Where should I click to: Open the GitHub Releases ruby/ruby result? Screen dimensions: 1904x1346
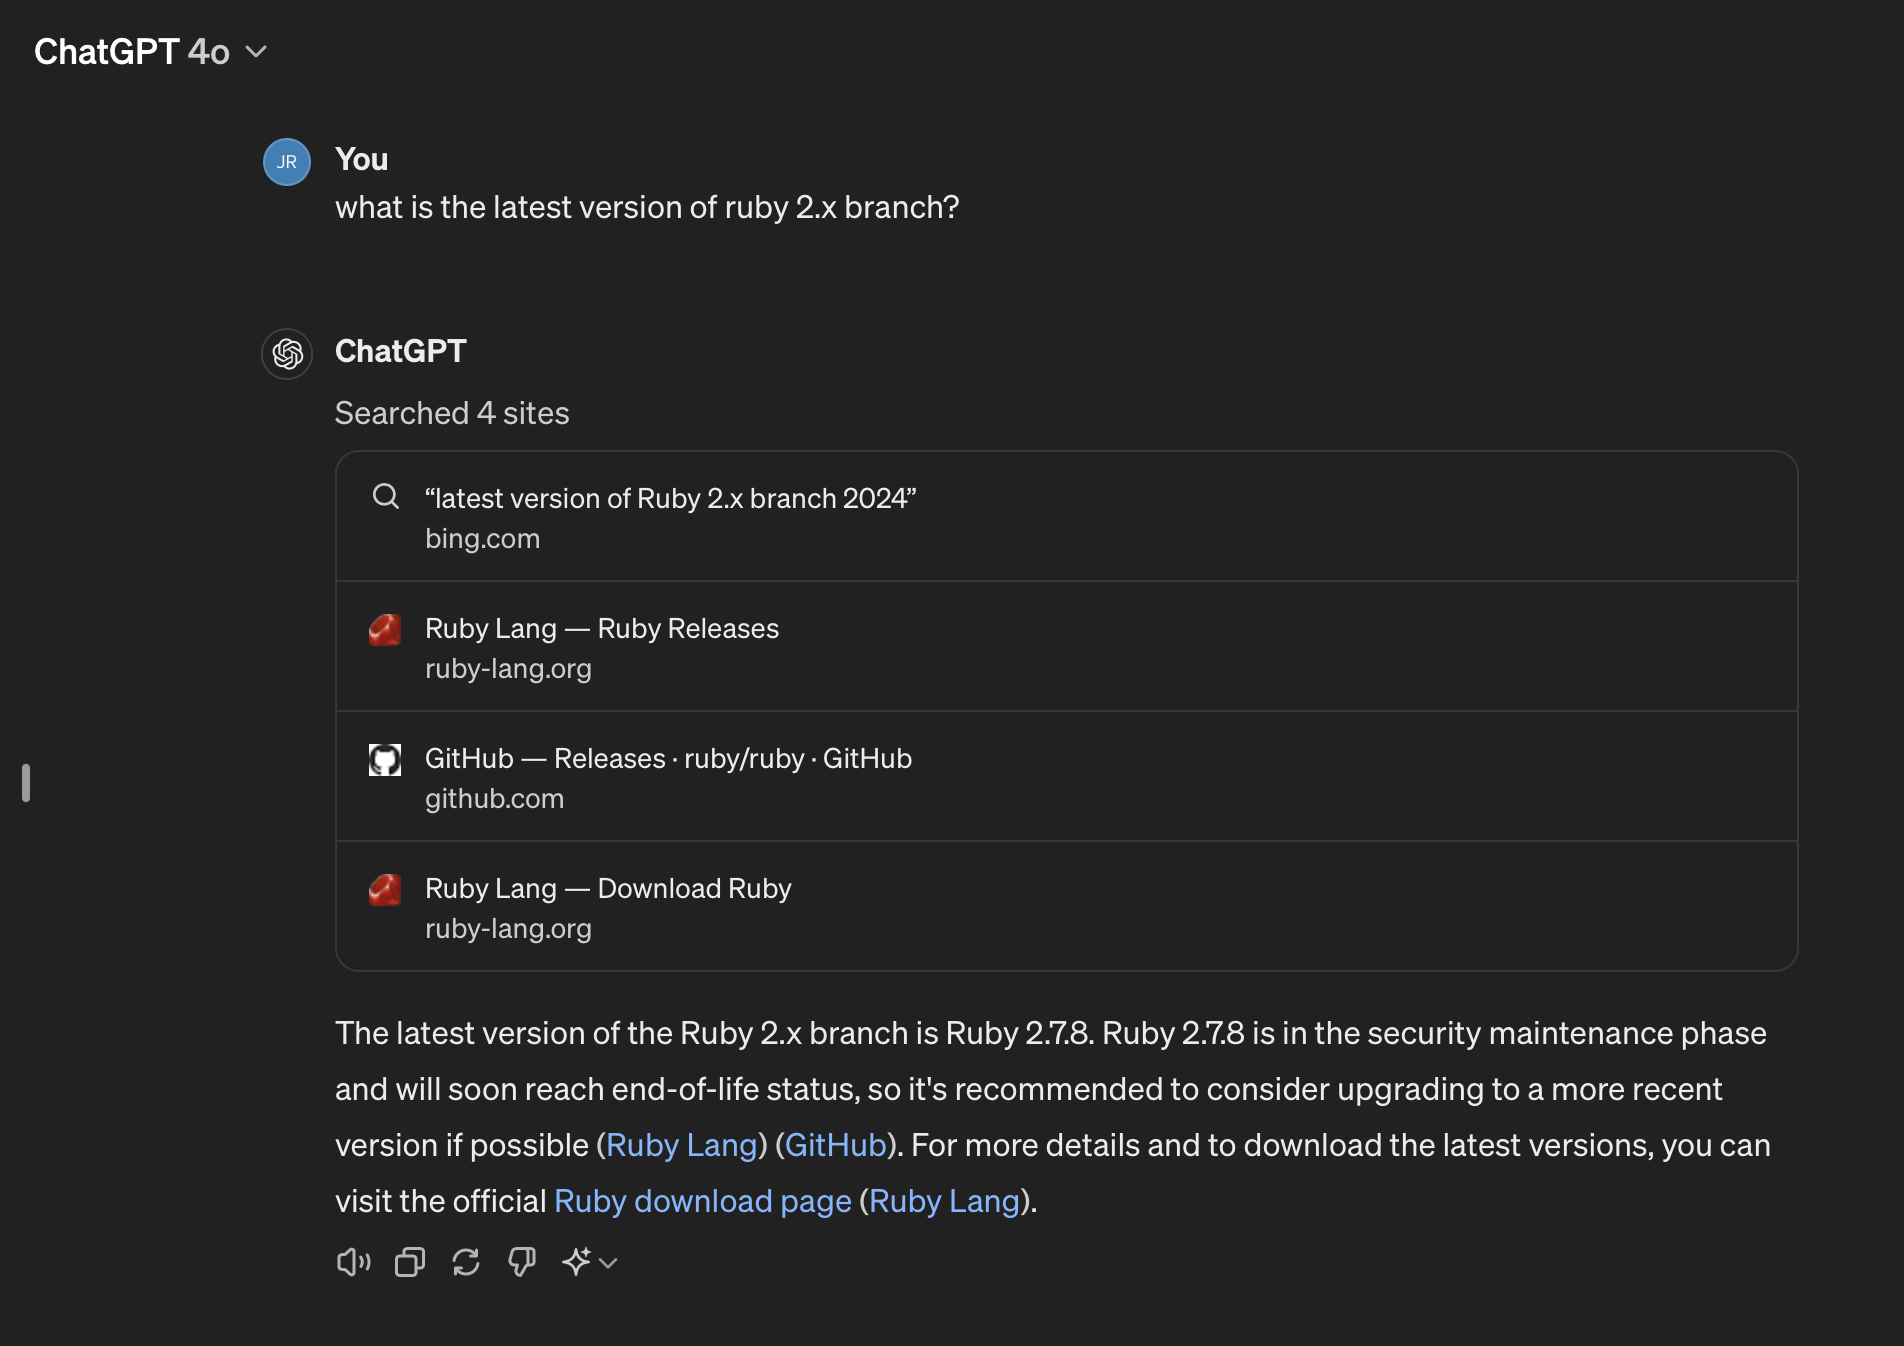click(1067, 777)
